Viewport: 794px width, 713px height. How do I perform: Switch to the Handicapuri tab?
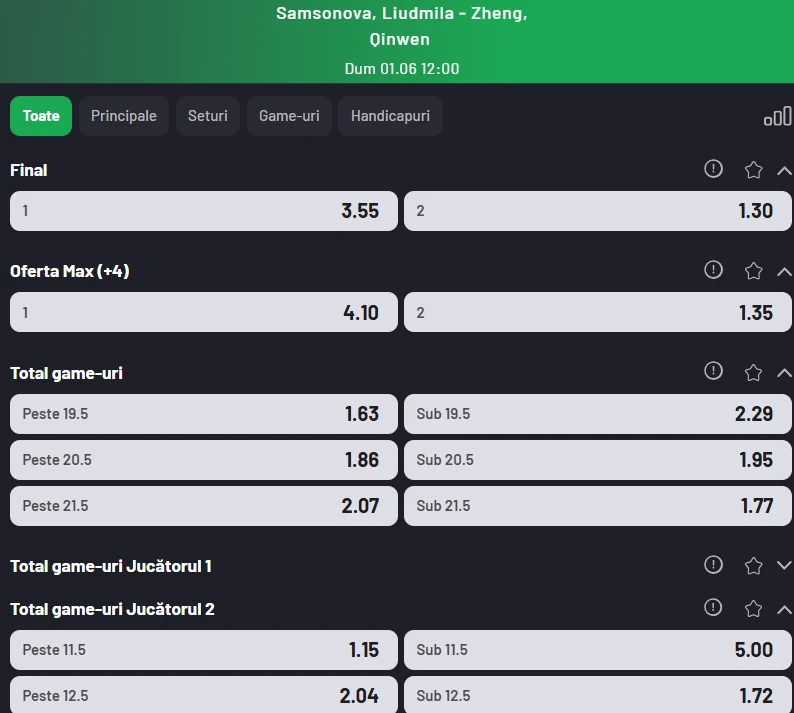pos(390,116)
